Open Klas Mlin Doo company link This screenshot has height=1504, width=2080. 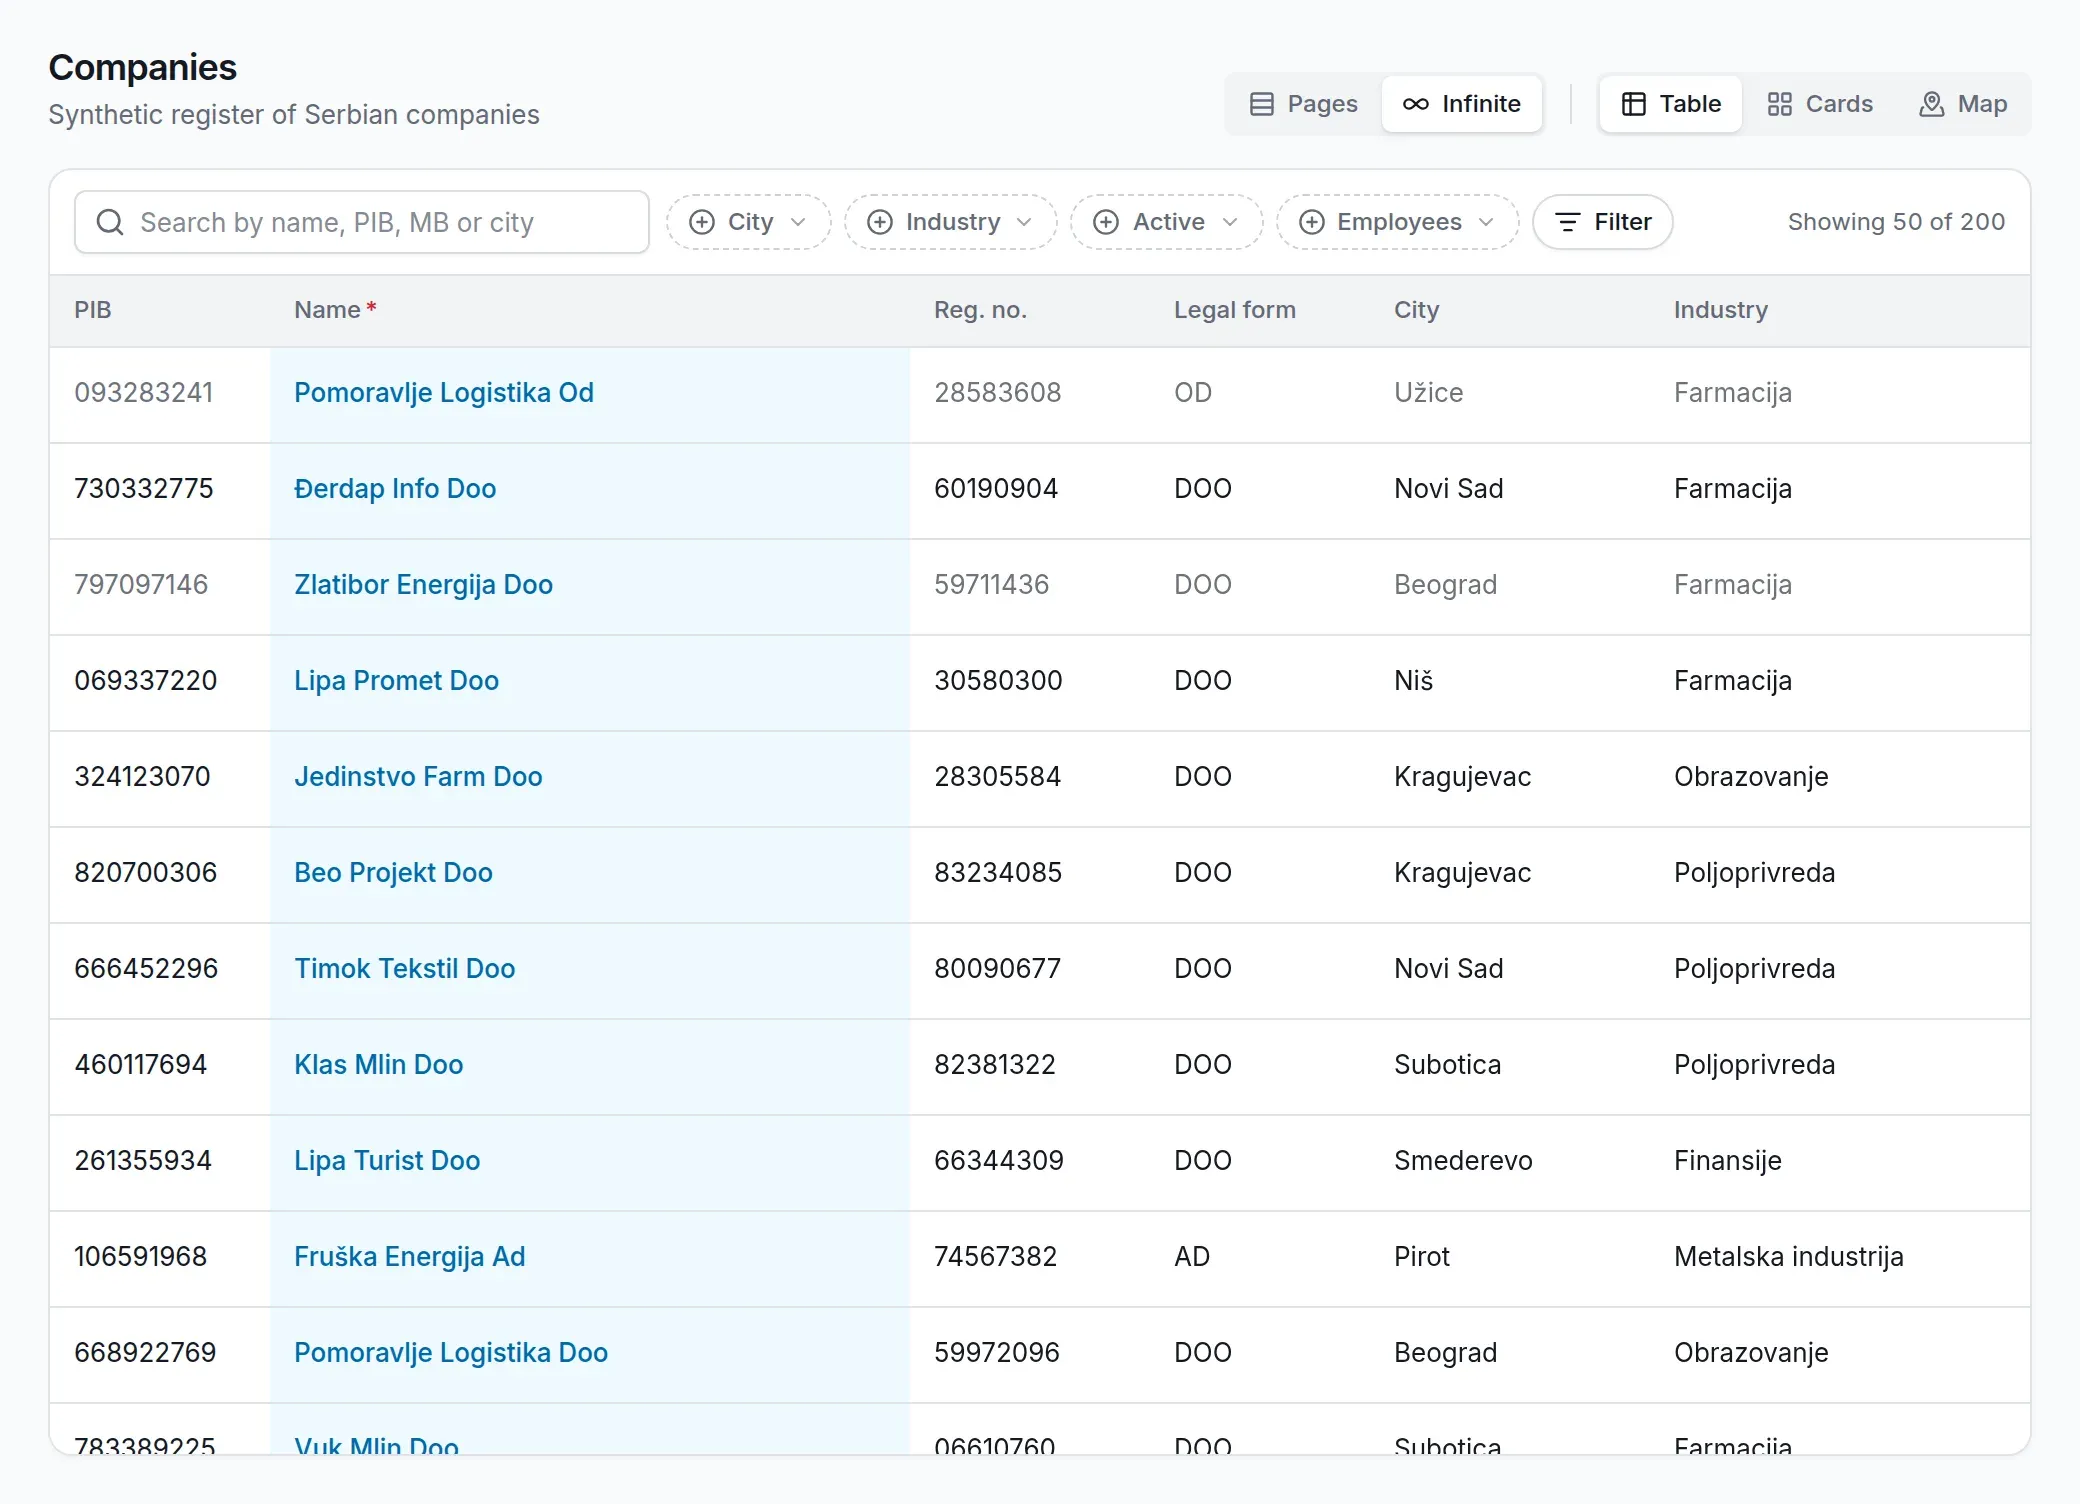(x=378, y=1065)
